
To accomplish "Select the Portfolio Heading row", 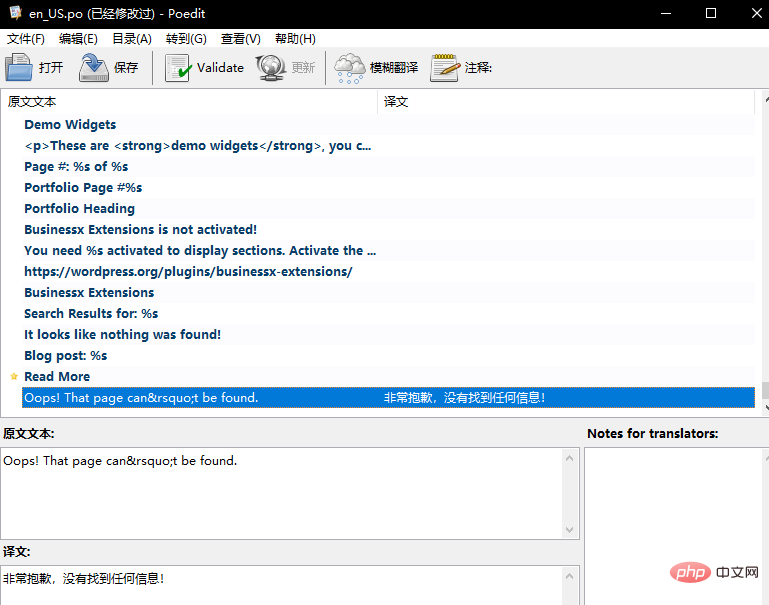I will coord(388,209).
